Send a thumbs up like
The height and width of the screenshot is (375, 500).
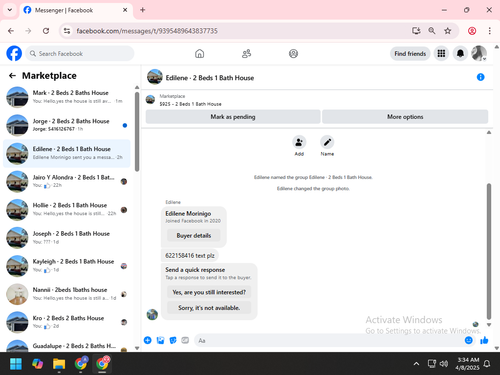coord(484,340)
